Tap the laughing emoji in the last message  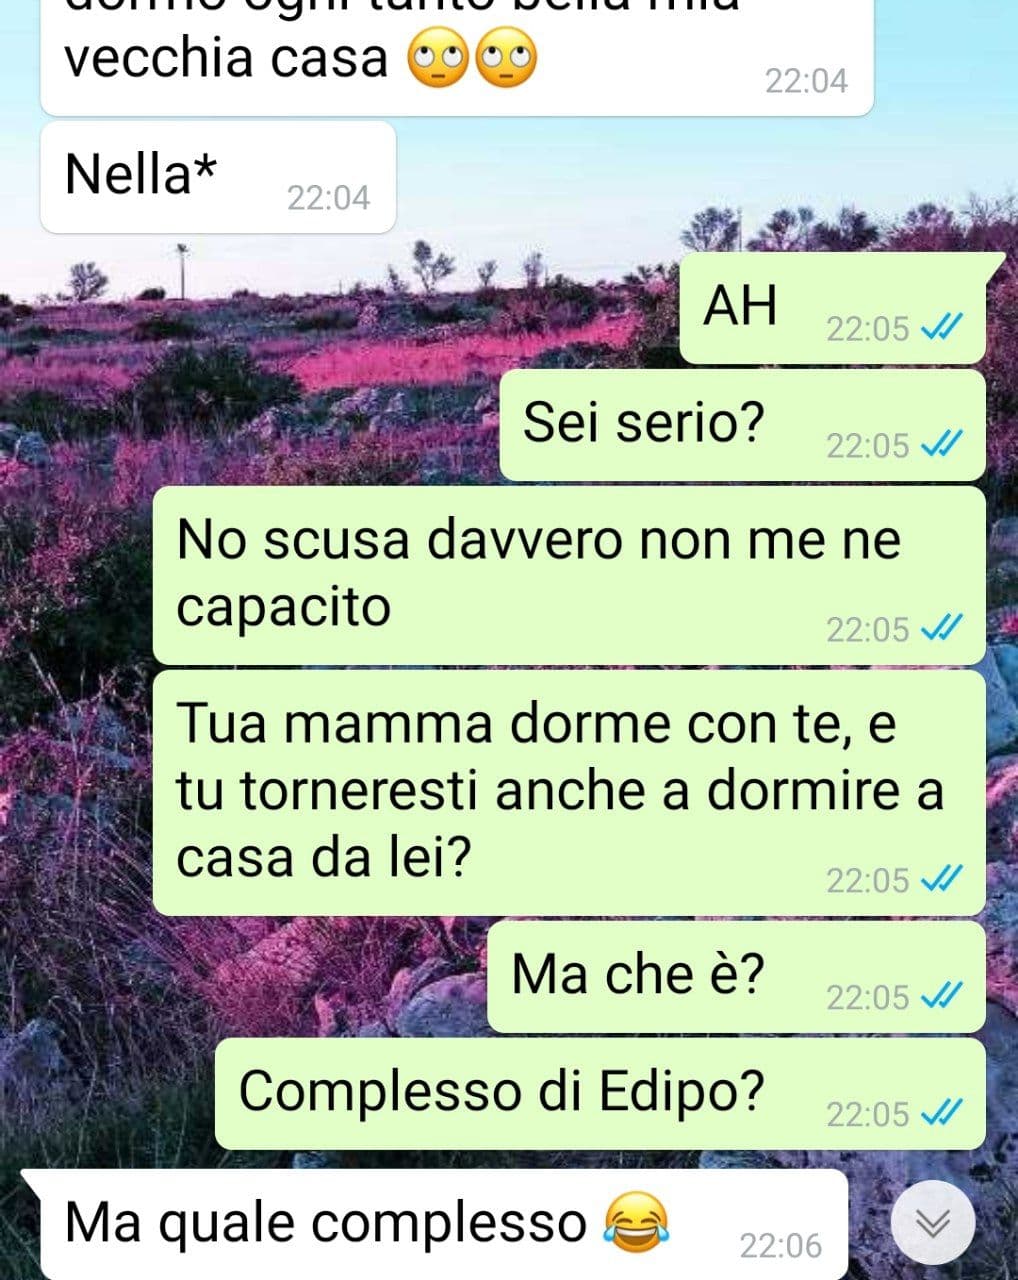click(637, 1223)
